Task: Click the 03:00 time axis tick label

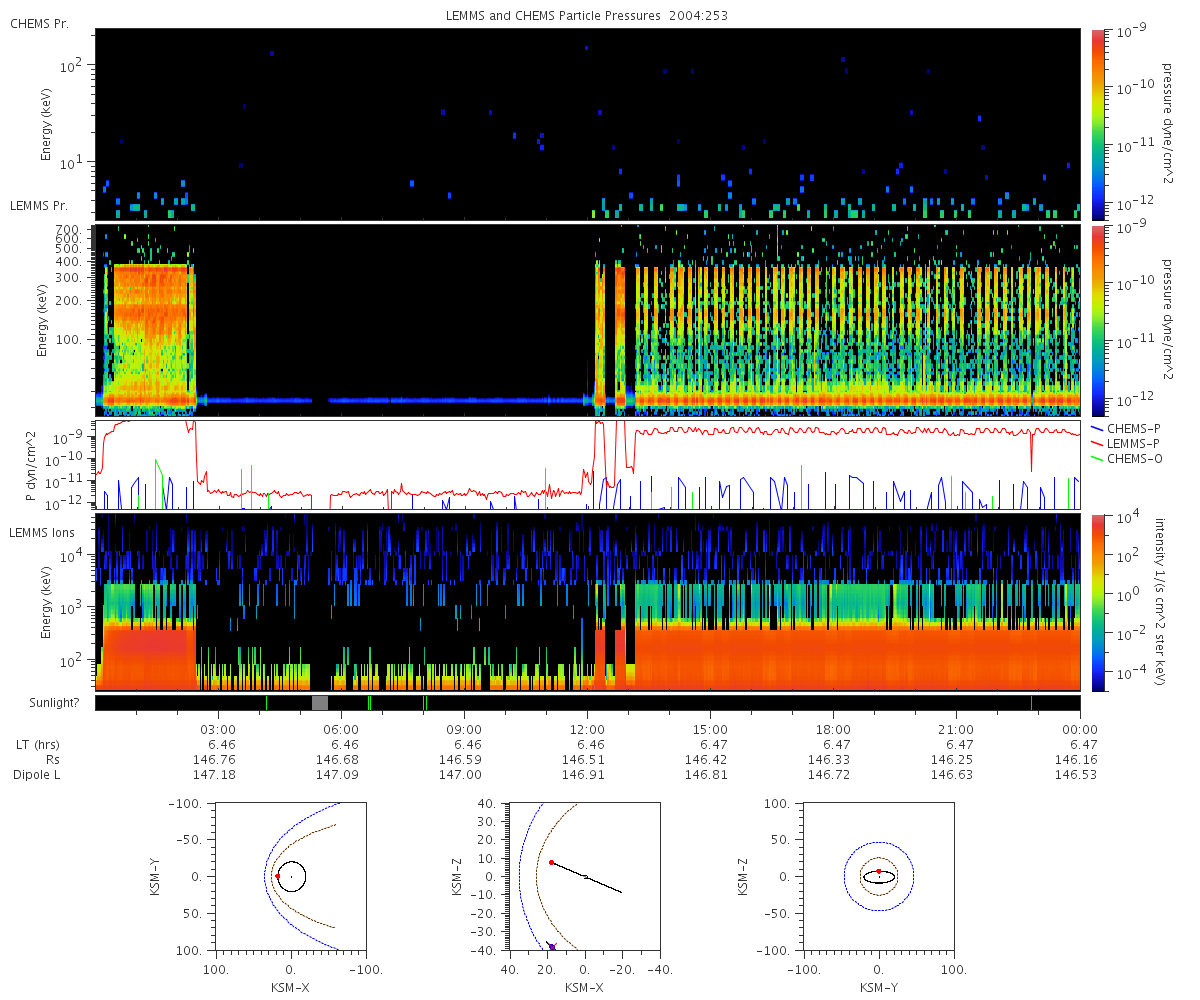Action: pos(218,729)
